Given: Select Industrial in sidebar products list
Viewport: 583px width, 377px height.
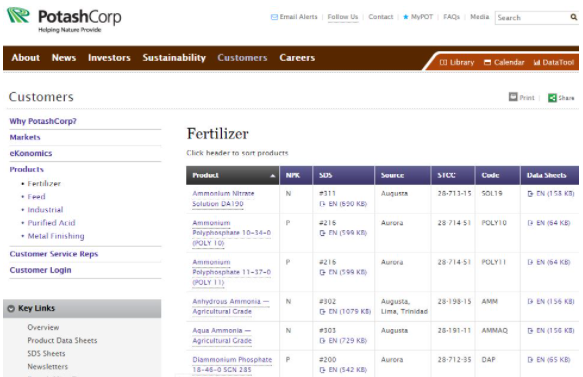Looking at the screenshot, I should pos(45,210).
